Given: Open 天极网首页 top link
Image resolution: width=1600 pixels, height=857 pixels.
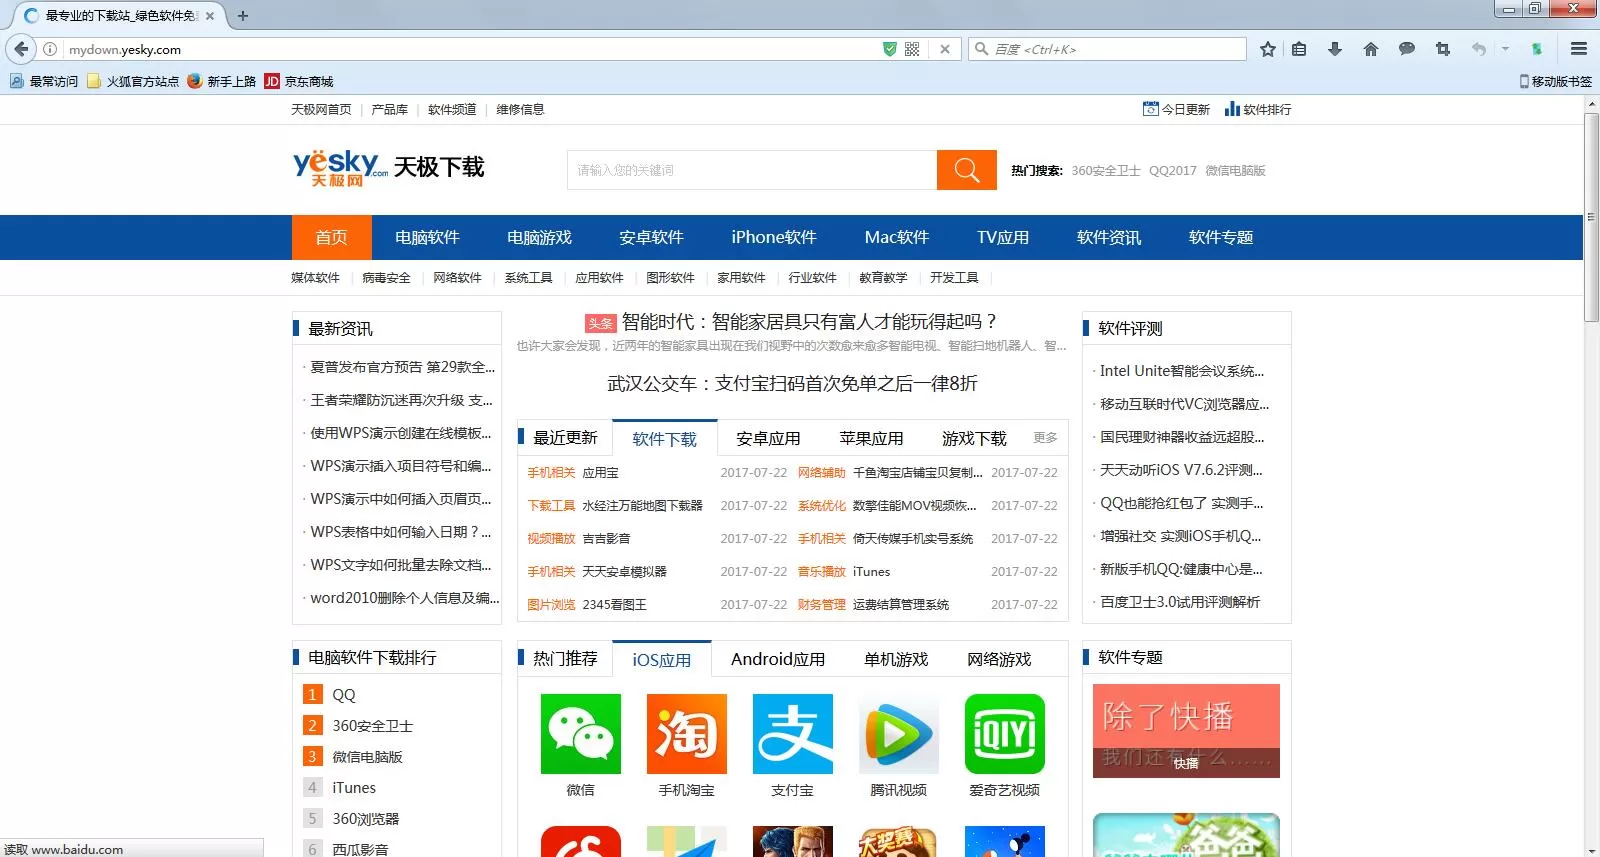Looking at the screenshot, I should point(321,110).
